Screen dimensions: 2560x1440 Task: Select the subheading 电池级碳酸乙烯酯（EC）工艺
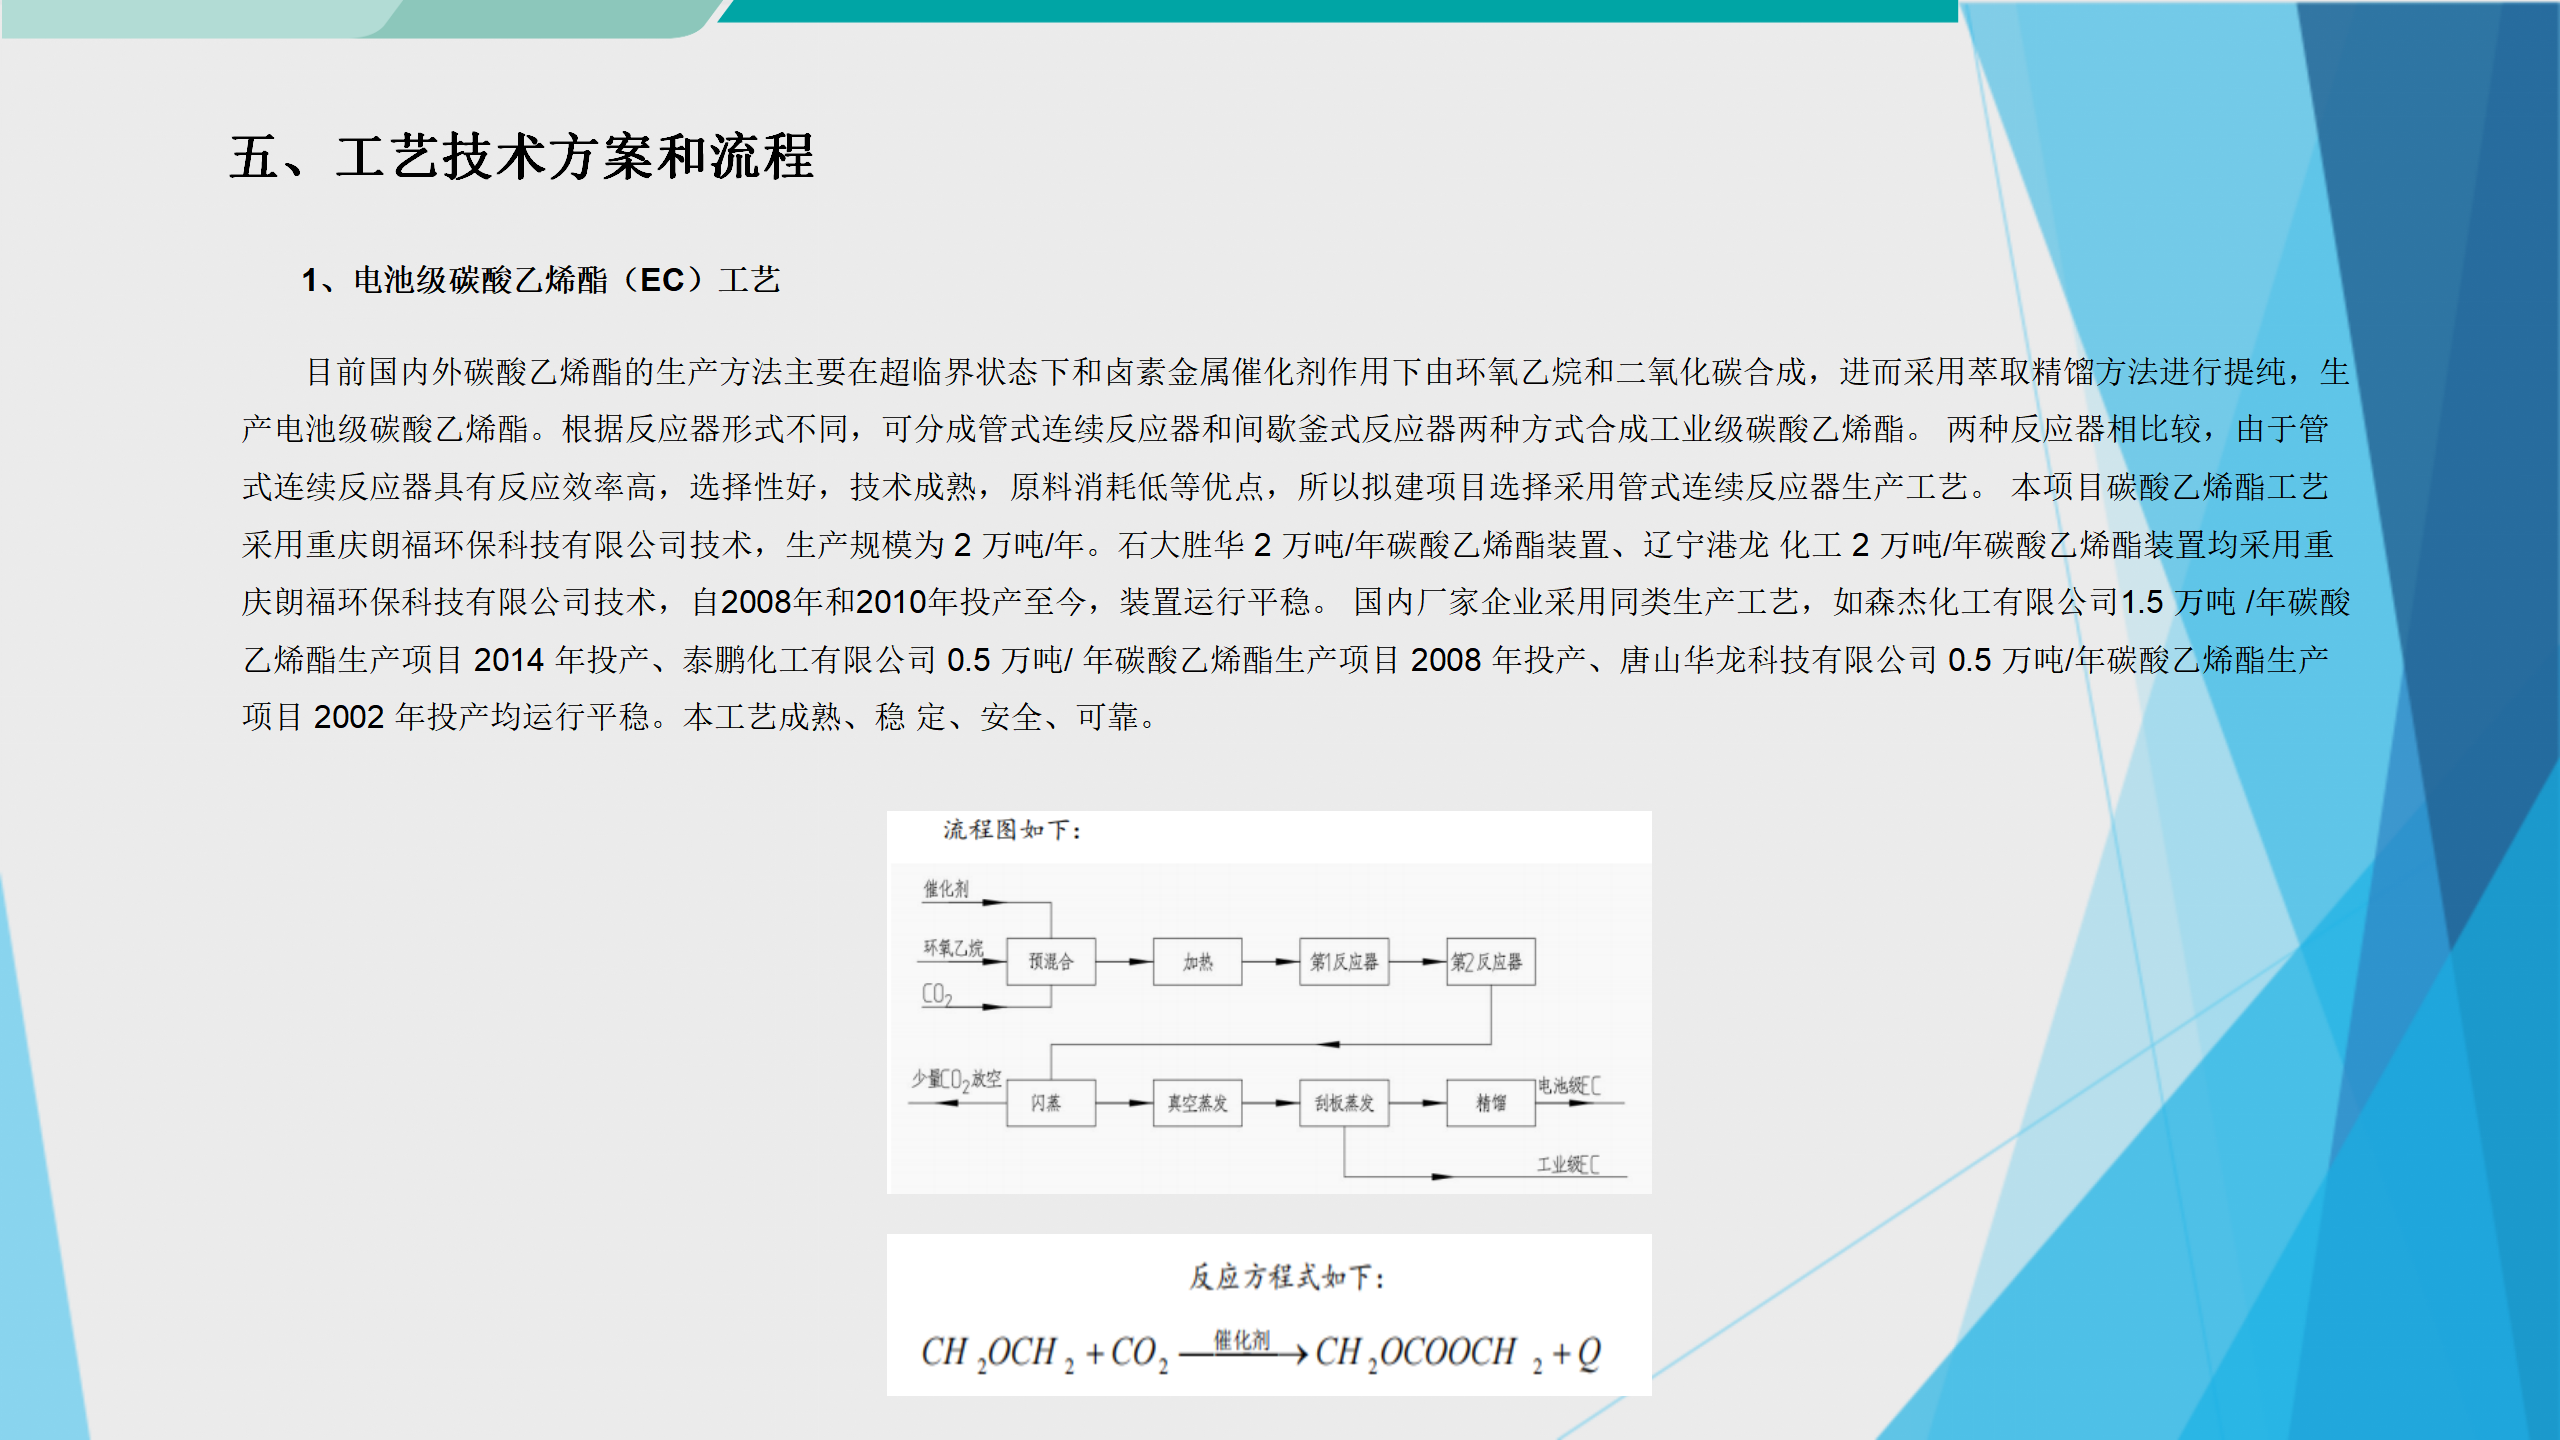pos(541,280)
